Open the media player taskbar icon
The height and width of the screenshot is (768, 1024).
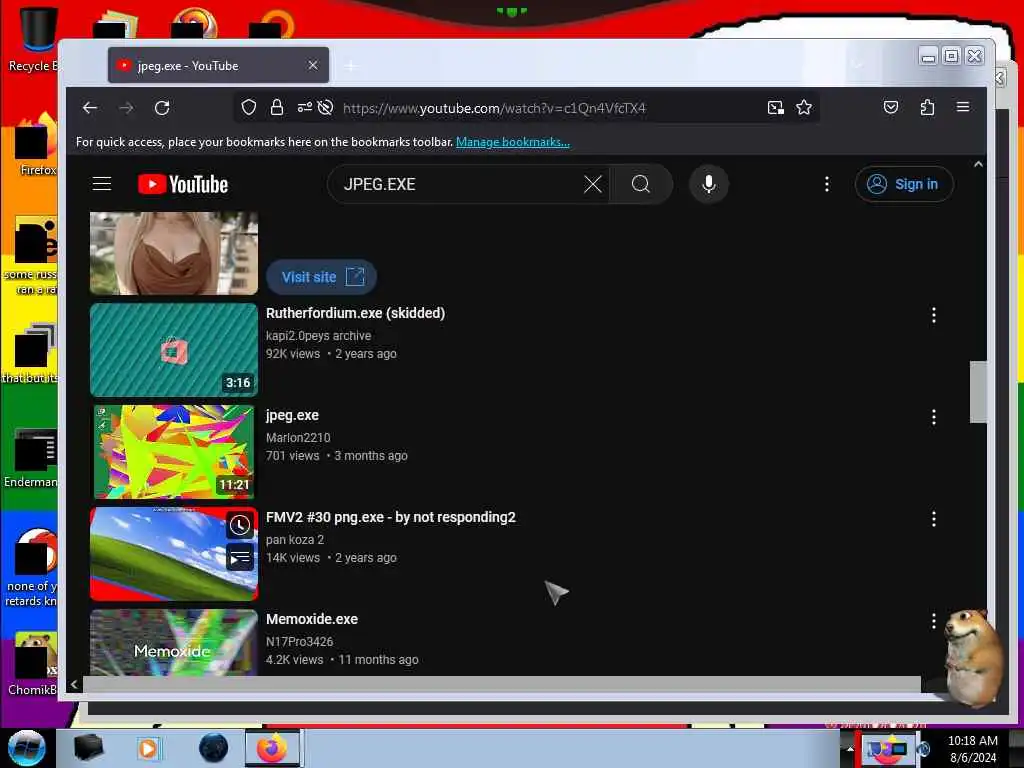[148, 748]
